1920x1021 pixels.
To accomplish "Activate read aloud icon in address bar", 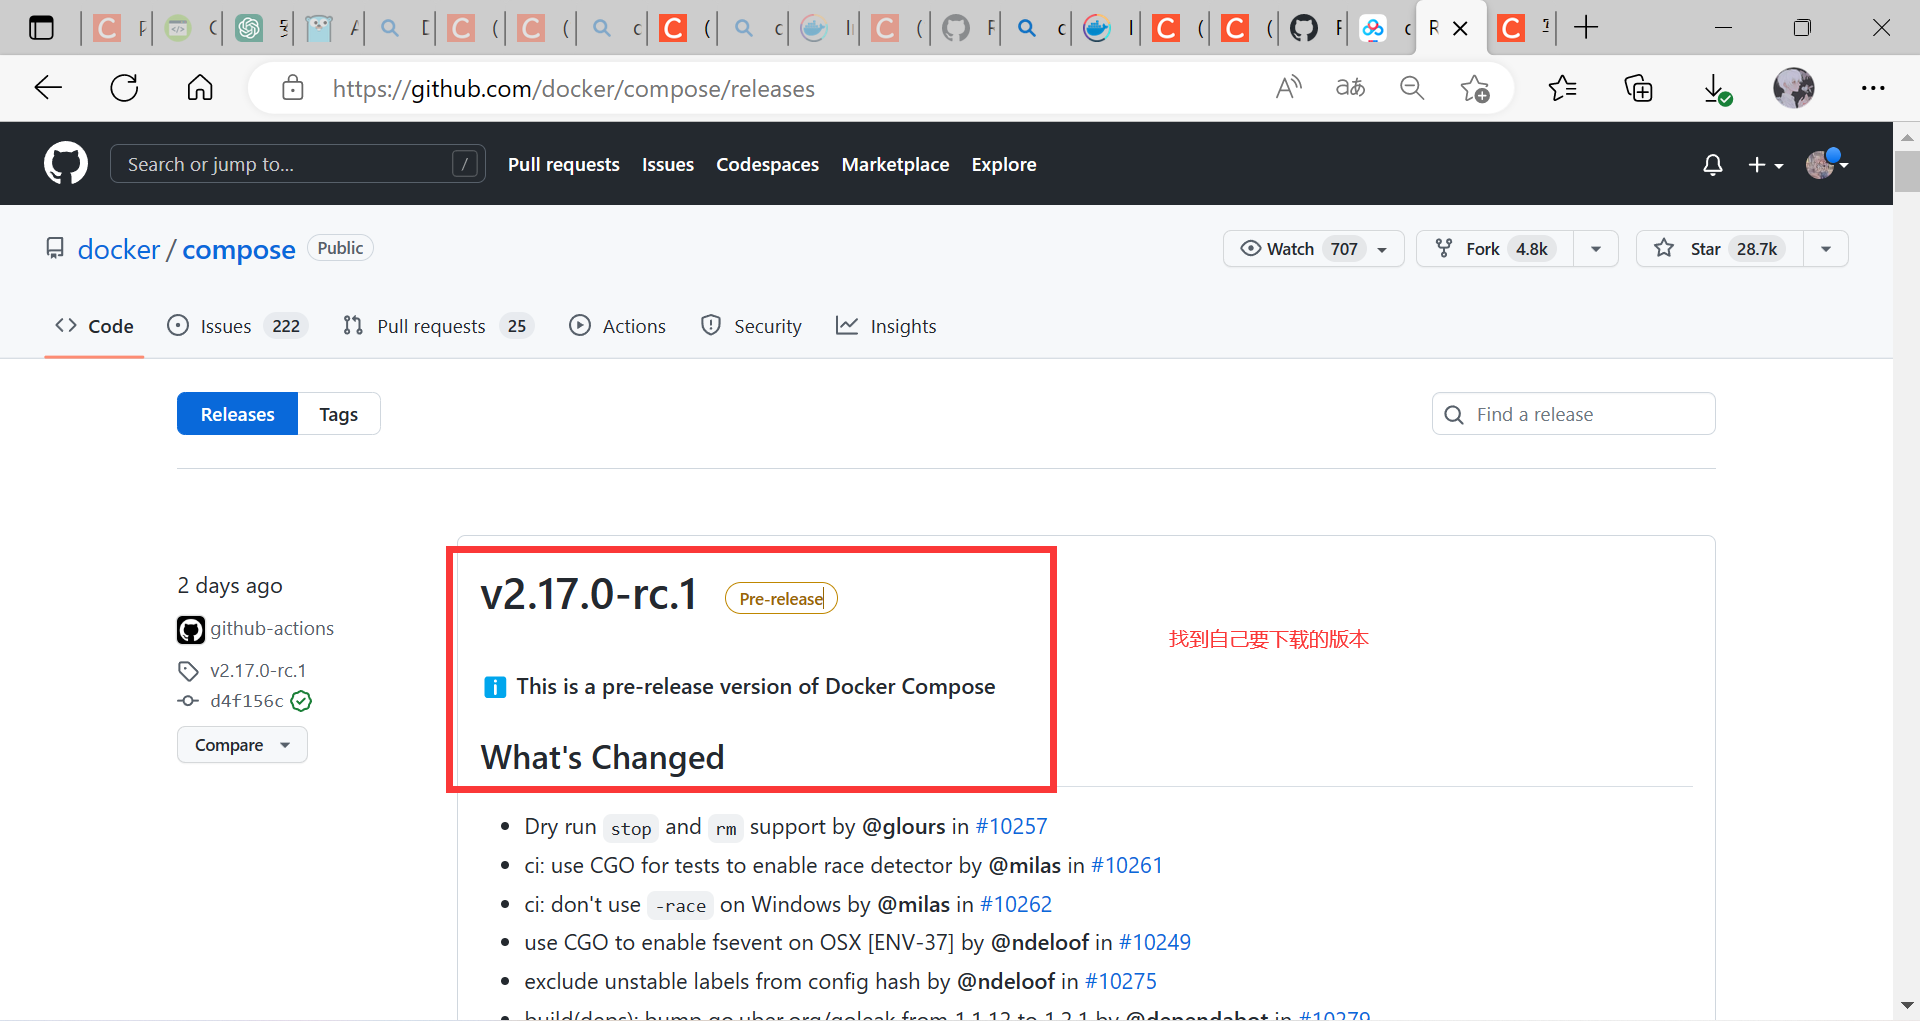I will [x=1289, y=88].
